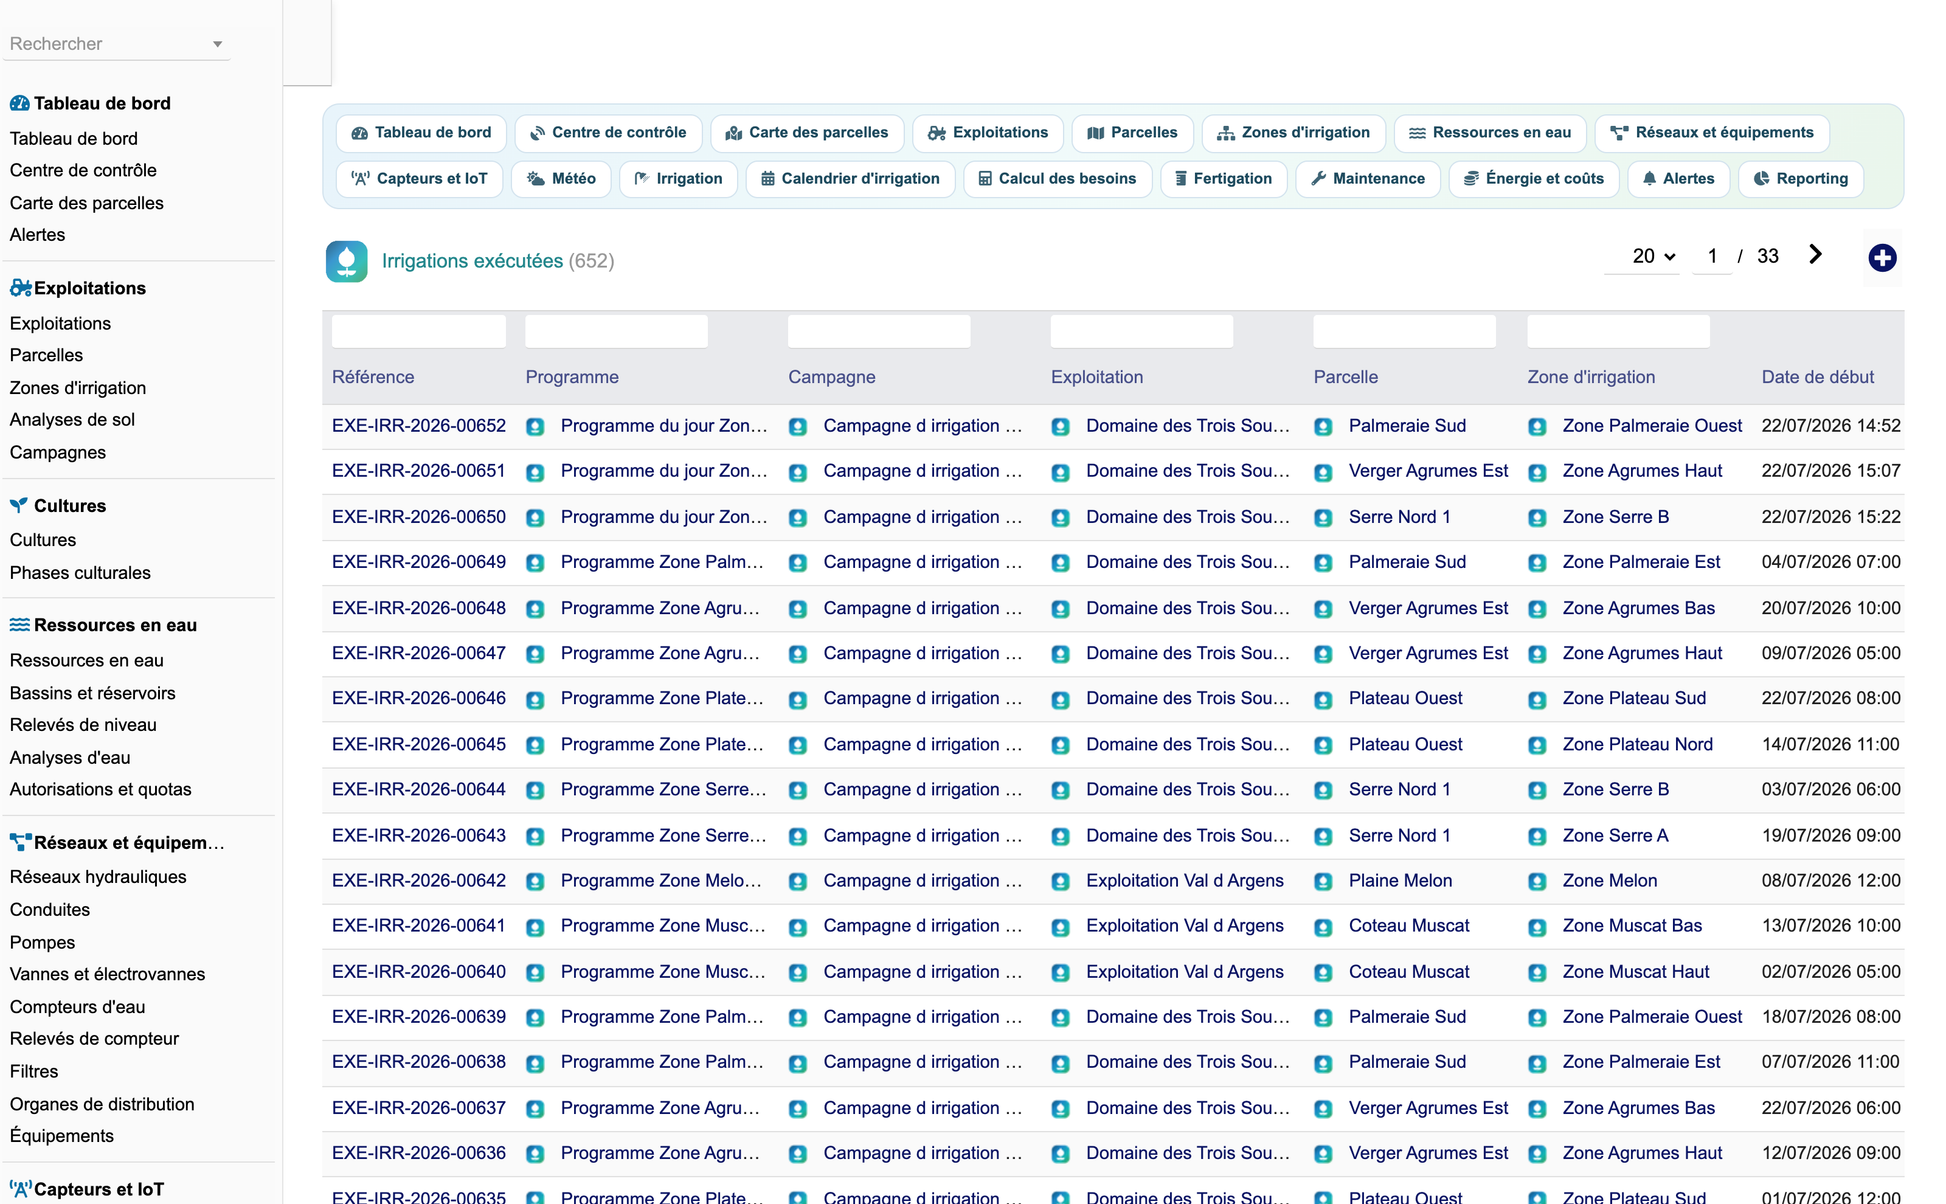The height and width of the screenshot is (1204, 1946).
Task: Click date cell 08/07/2026 12:00
Action: [1831, 881]
